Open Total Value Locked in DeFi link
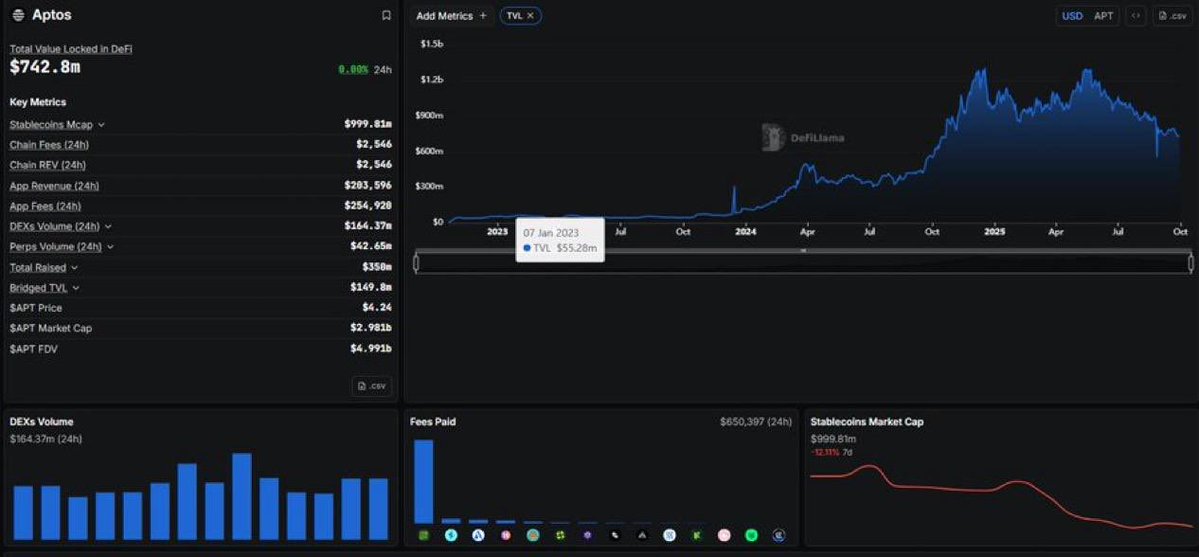Viewport: 1199px width, 557px height. coord(71,49)
